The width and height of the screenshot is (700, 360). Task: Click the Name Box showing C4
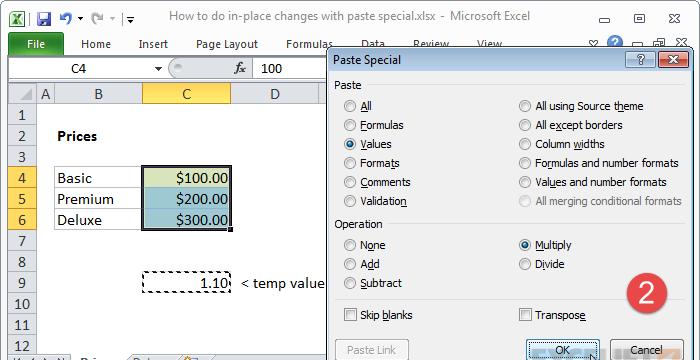[79, 69]
